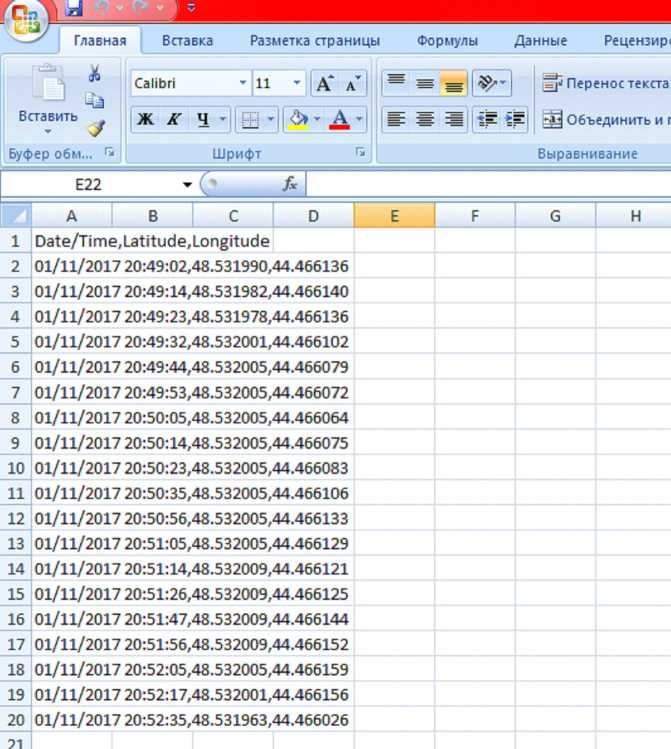Toggle italic К formatting
Screen dimensions: 671x749
click(174, 119)
